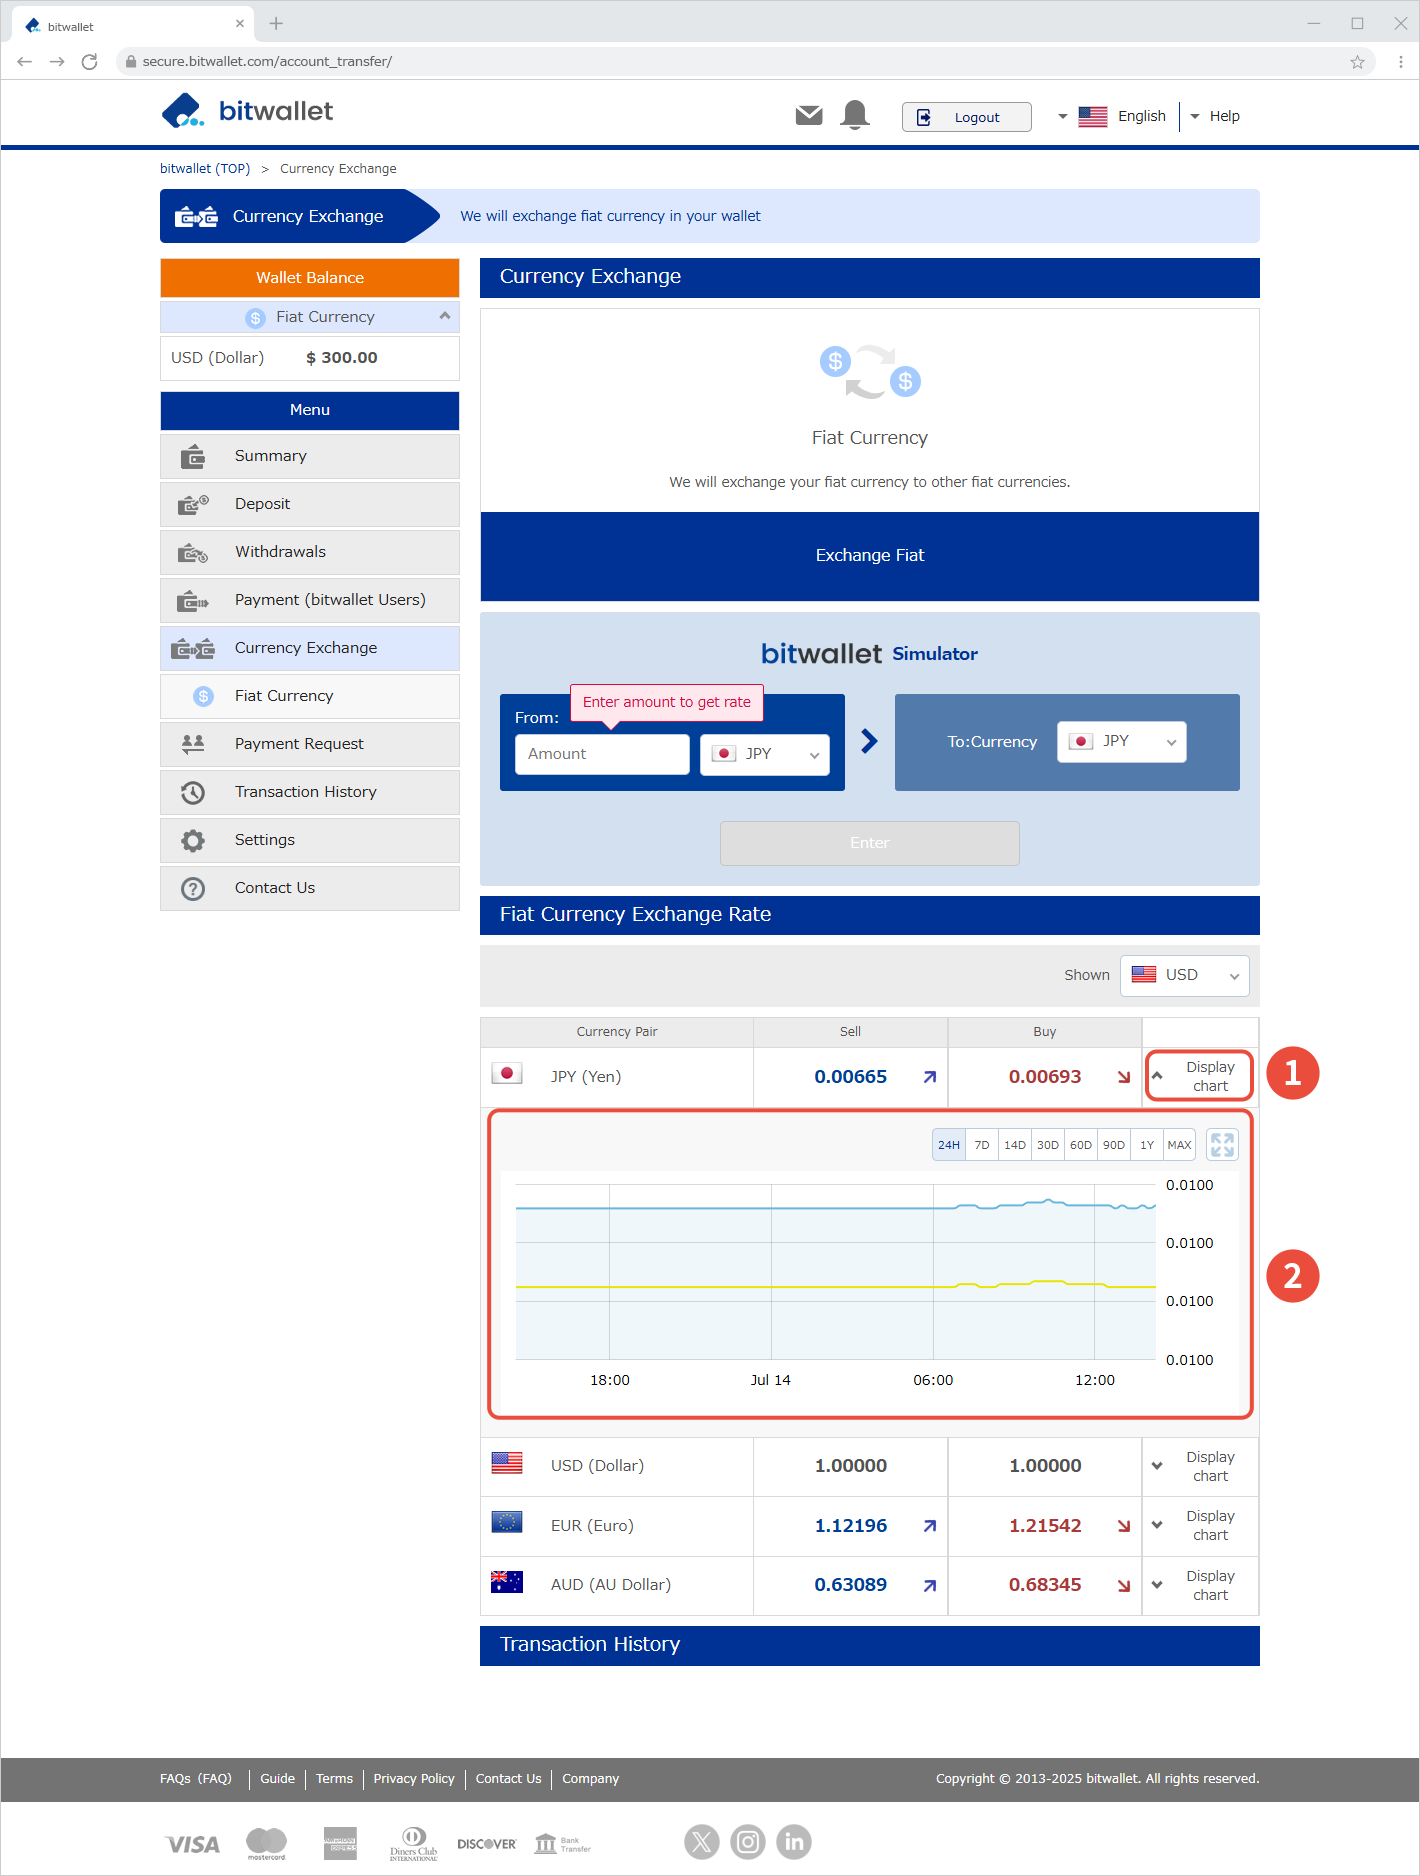Screen dimensions: 1420x1876
Task: Open the Shown USD currency dropdown
Action: 1185,975
